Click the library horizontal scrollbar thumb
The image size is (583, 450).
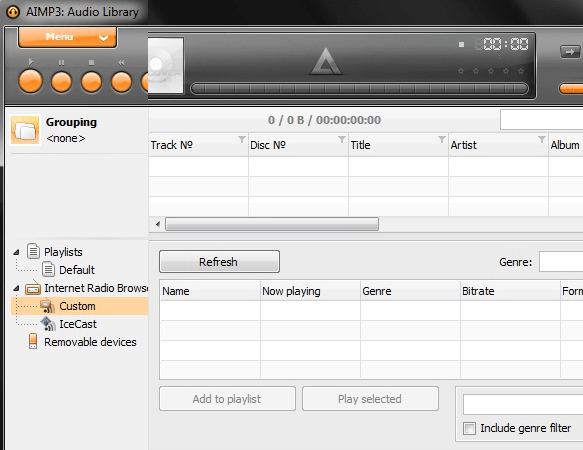click(272, 224)
